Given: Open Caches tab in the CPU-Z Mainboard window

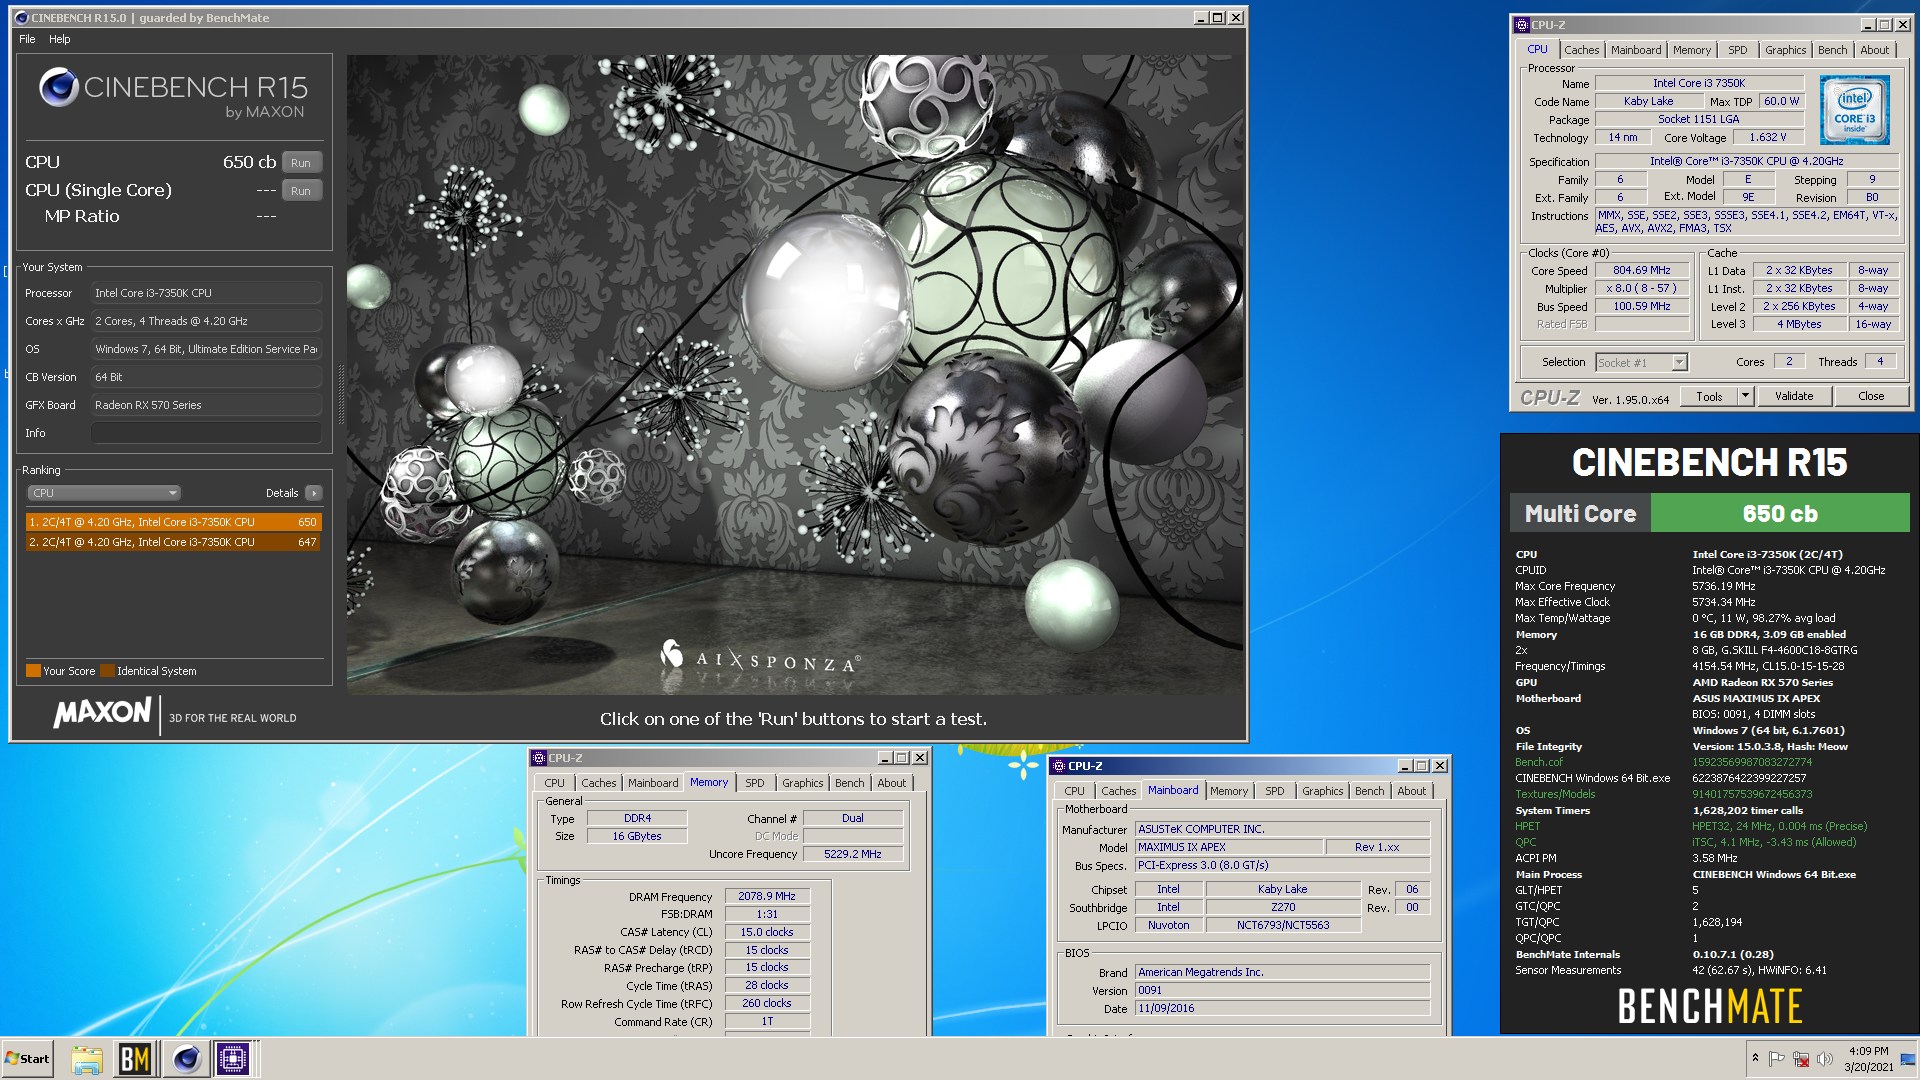Looking at the screenshot, I should pos(1118,791).
